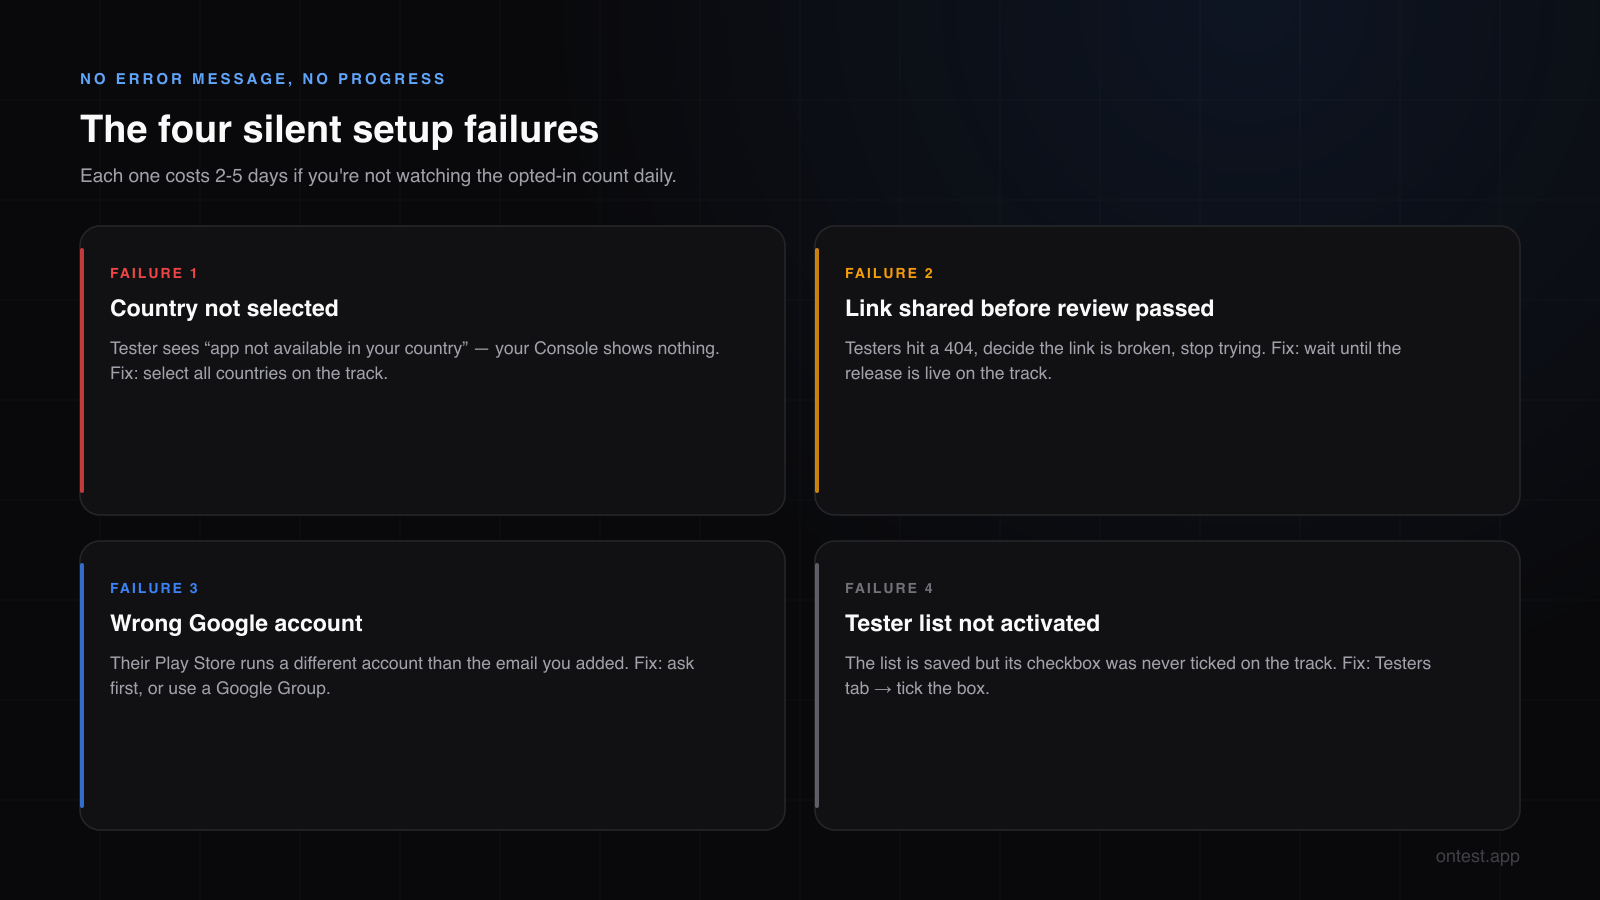Click the blue 'FAILURE 3' label

154,588
